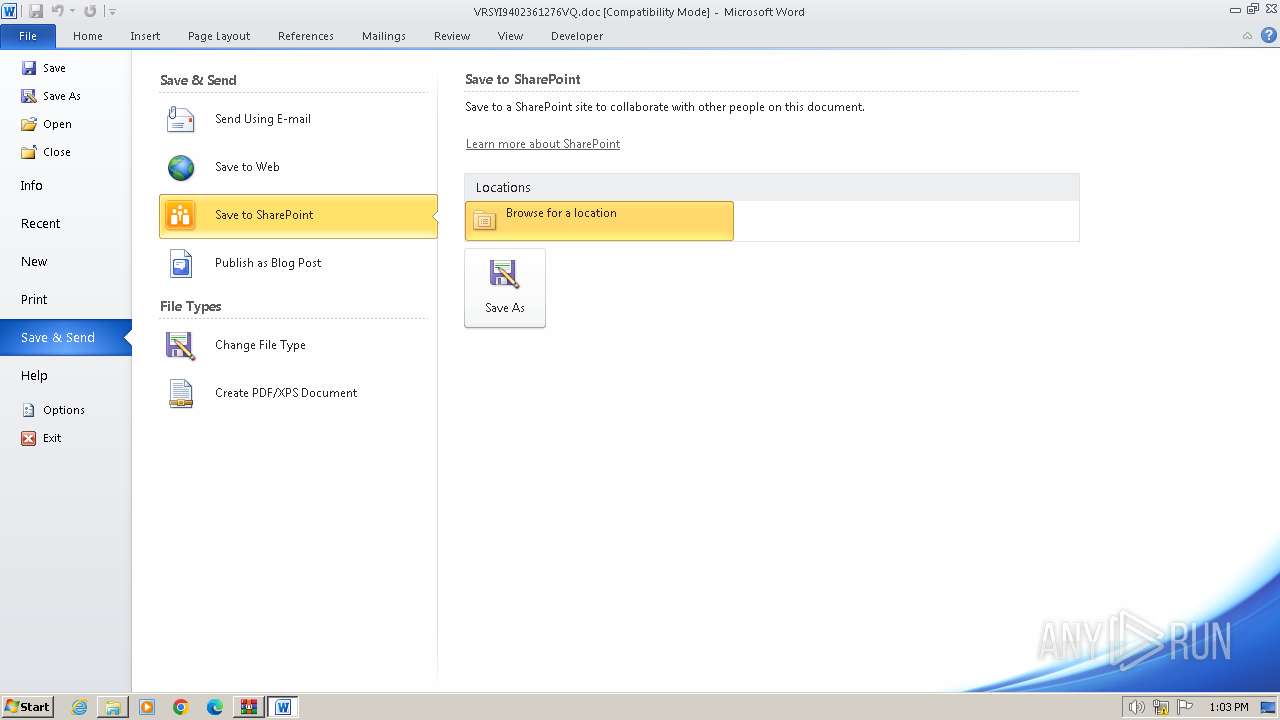Minimize the ribbon with the caret icon

pos(1247,36)
